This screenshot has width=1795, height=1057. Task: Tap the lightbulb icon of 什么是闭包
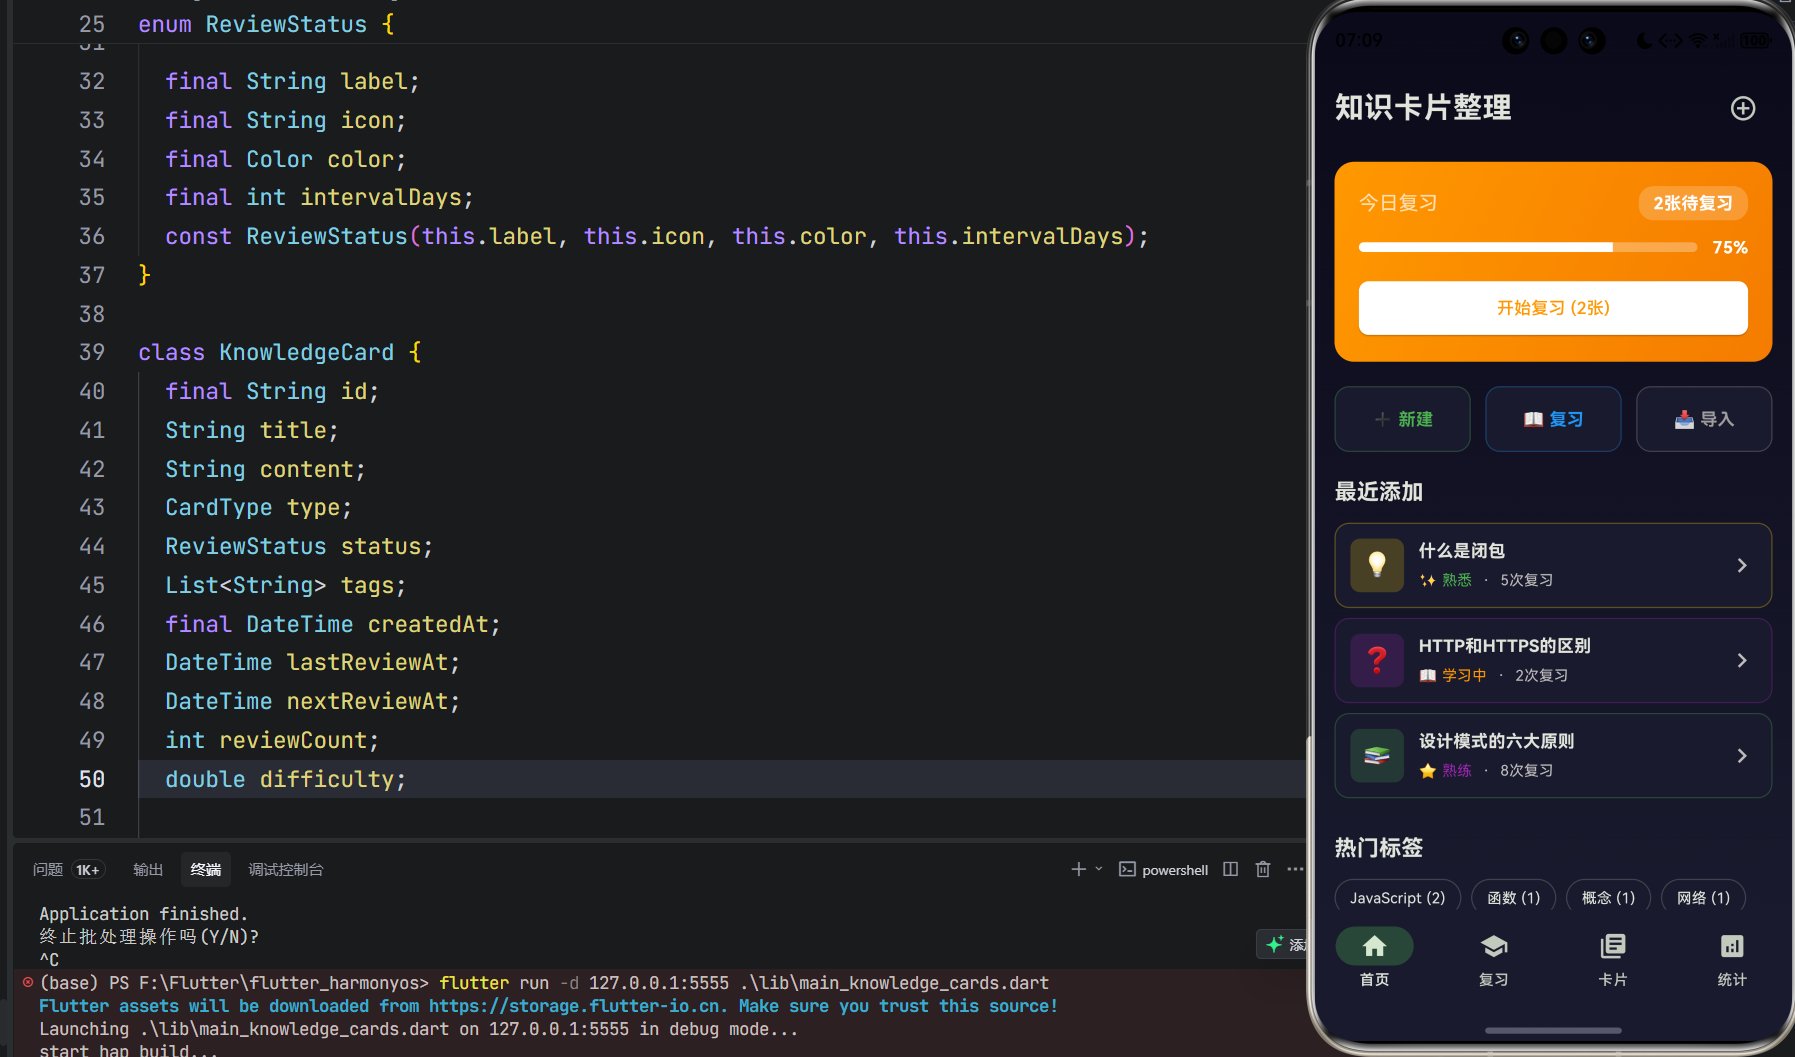1377,565
